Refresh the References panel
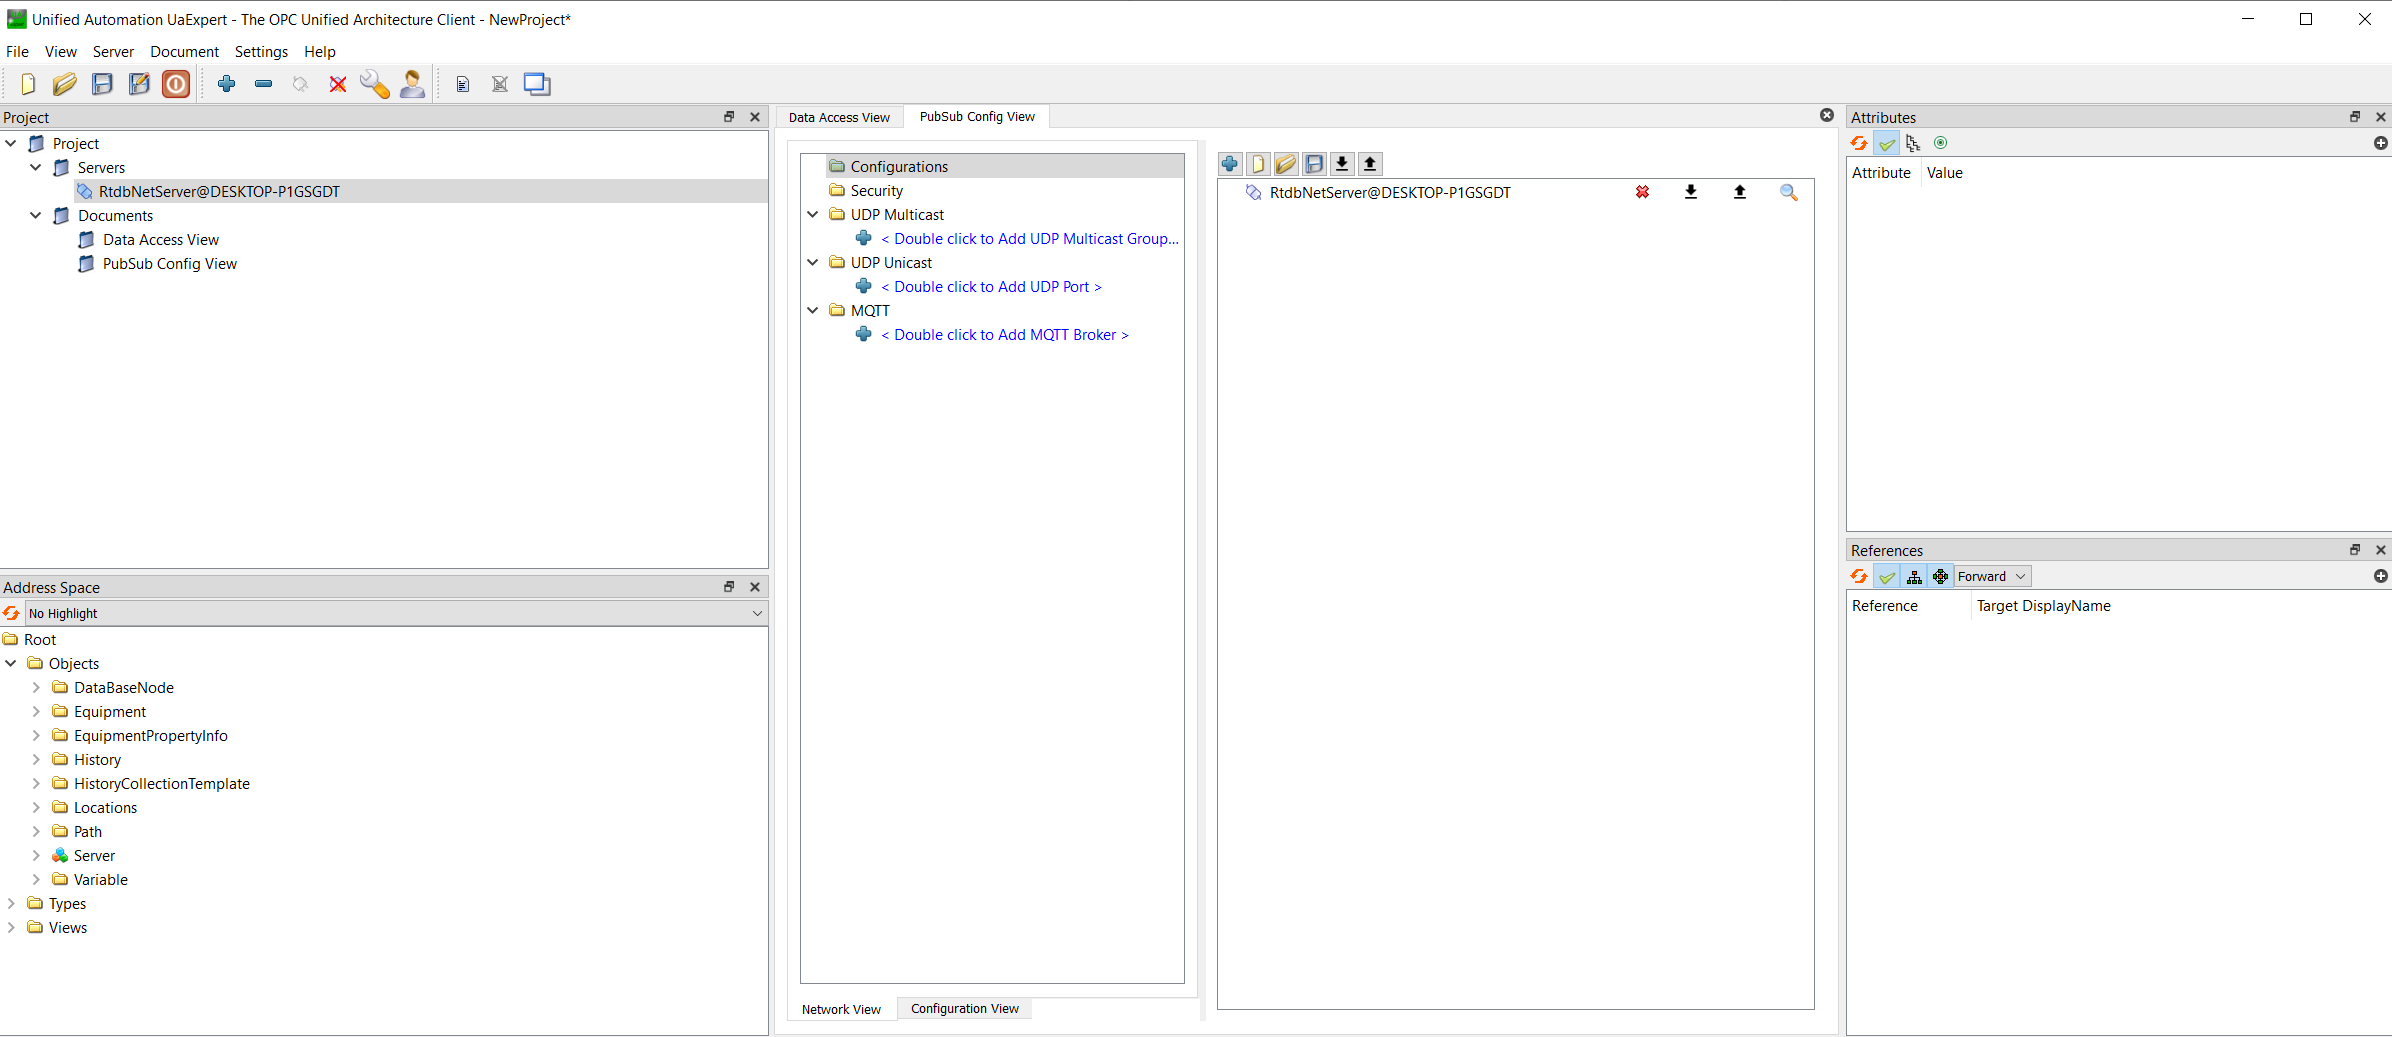Screen dimensions: 2392x1037 pos(1859,576)
